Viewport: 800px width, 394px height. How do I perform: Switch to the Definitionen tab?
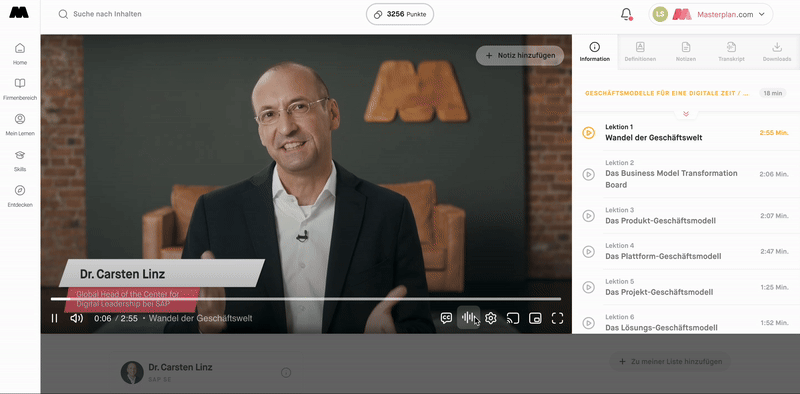(x=640, y=52)
